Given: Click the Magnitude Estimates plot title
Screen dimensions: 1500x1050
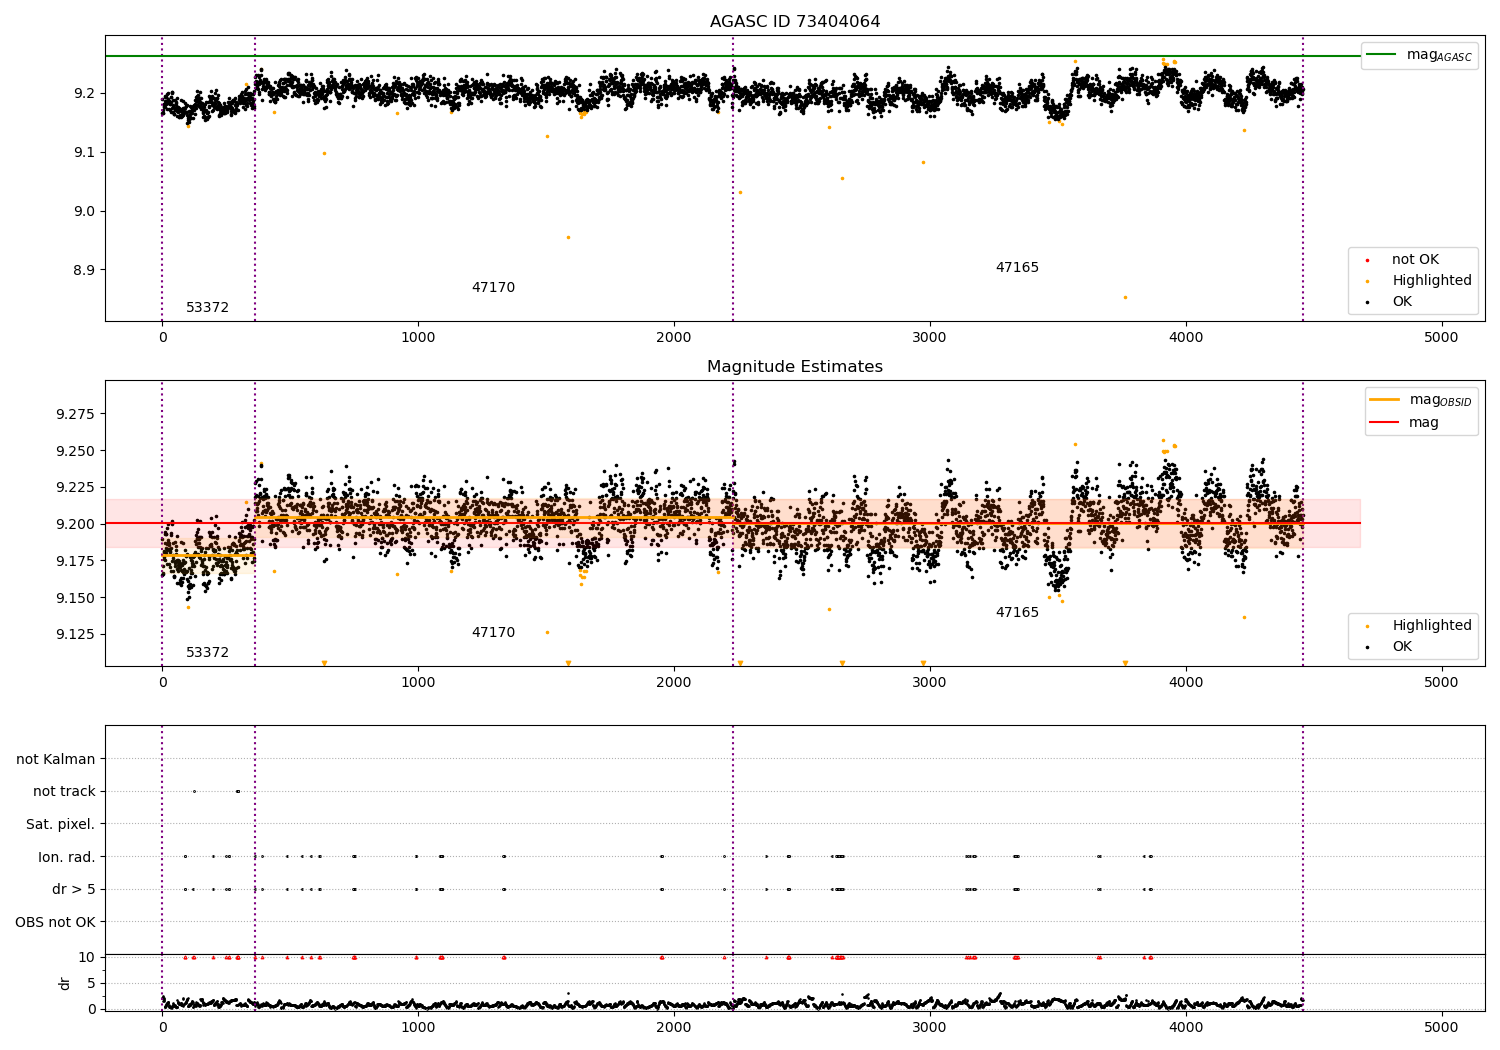Looking at the screenshot, I should pos(795,367).
